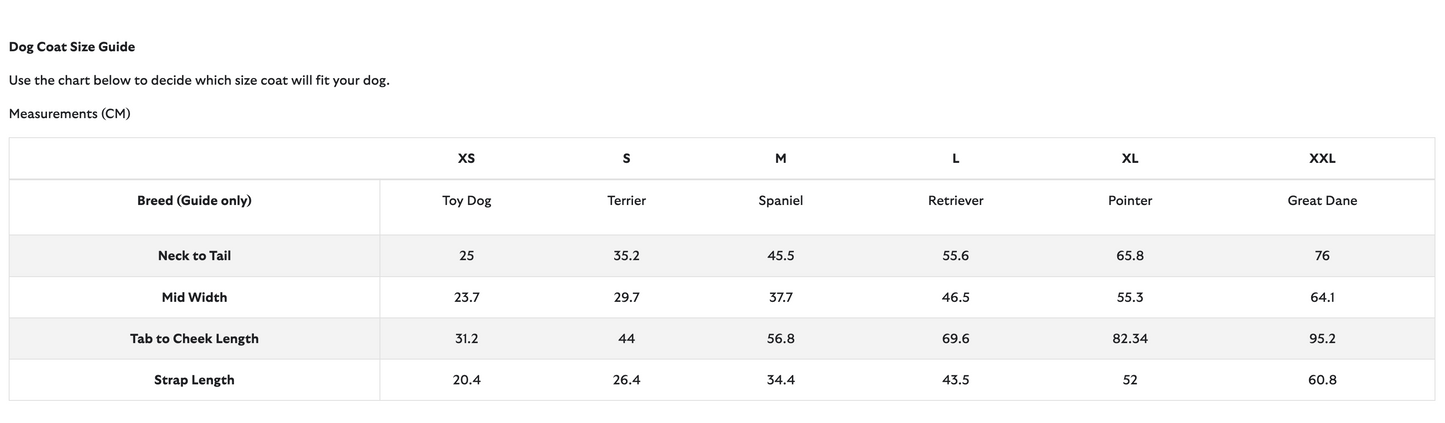The image size is (1445, 423).
Task: Select the Tab to Cheek Length label
Action: 194,339
